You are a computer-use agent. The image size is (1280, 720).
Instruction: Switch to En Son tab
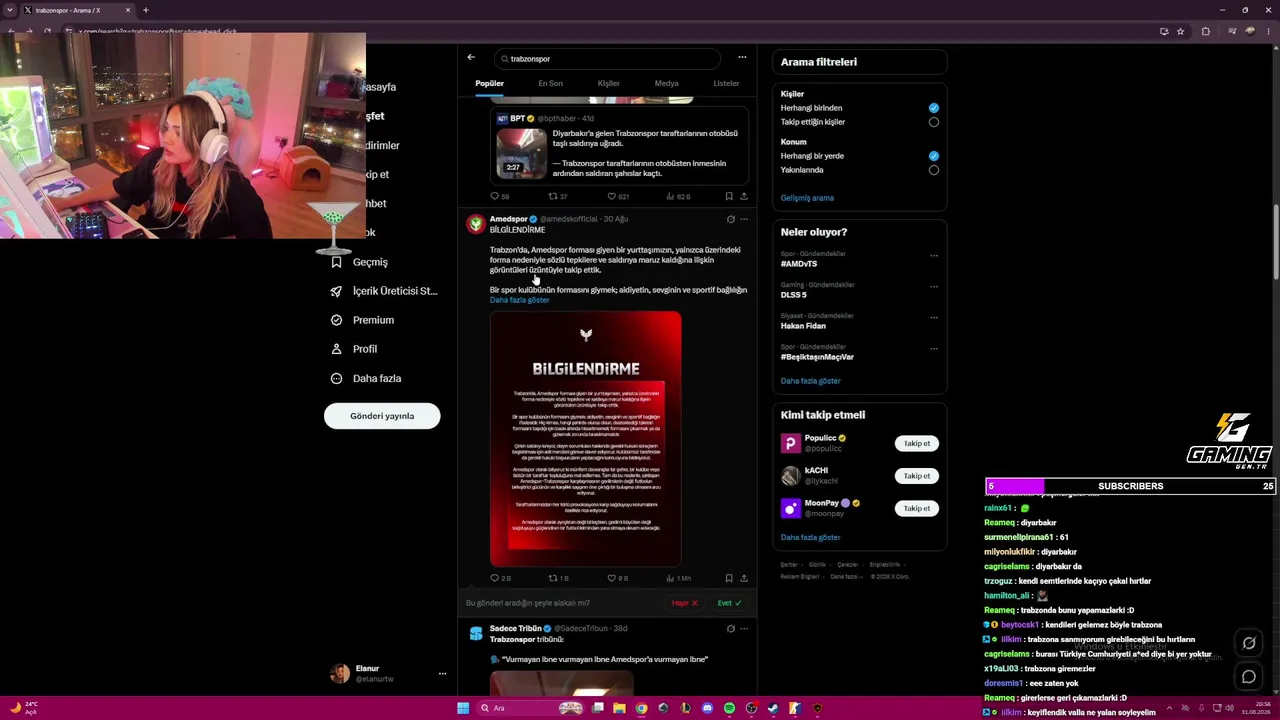550,83
